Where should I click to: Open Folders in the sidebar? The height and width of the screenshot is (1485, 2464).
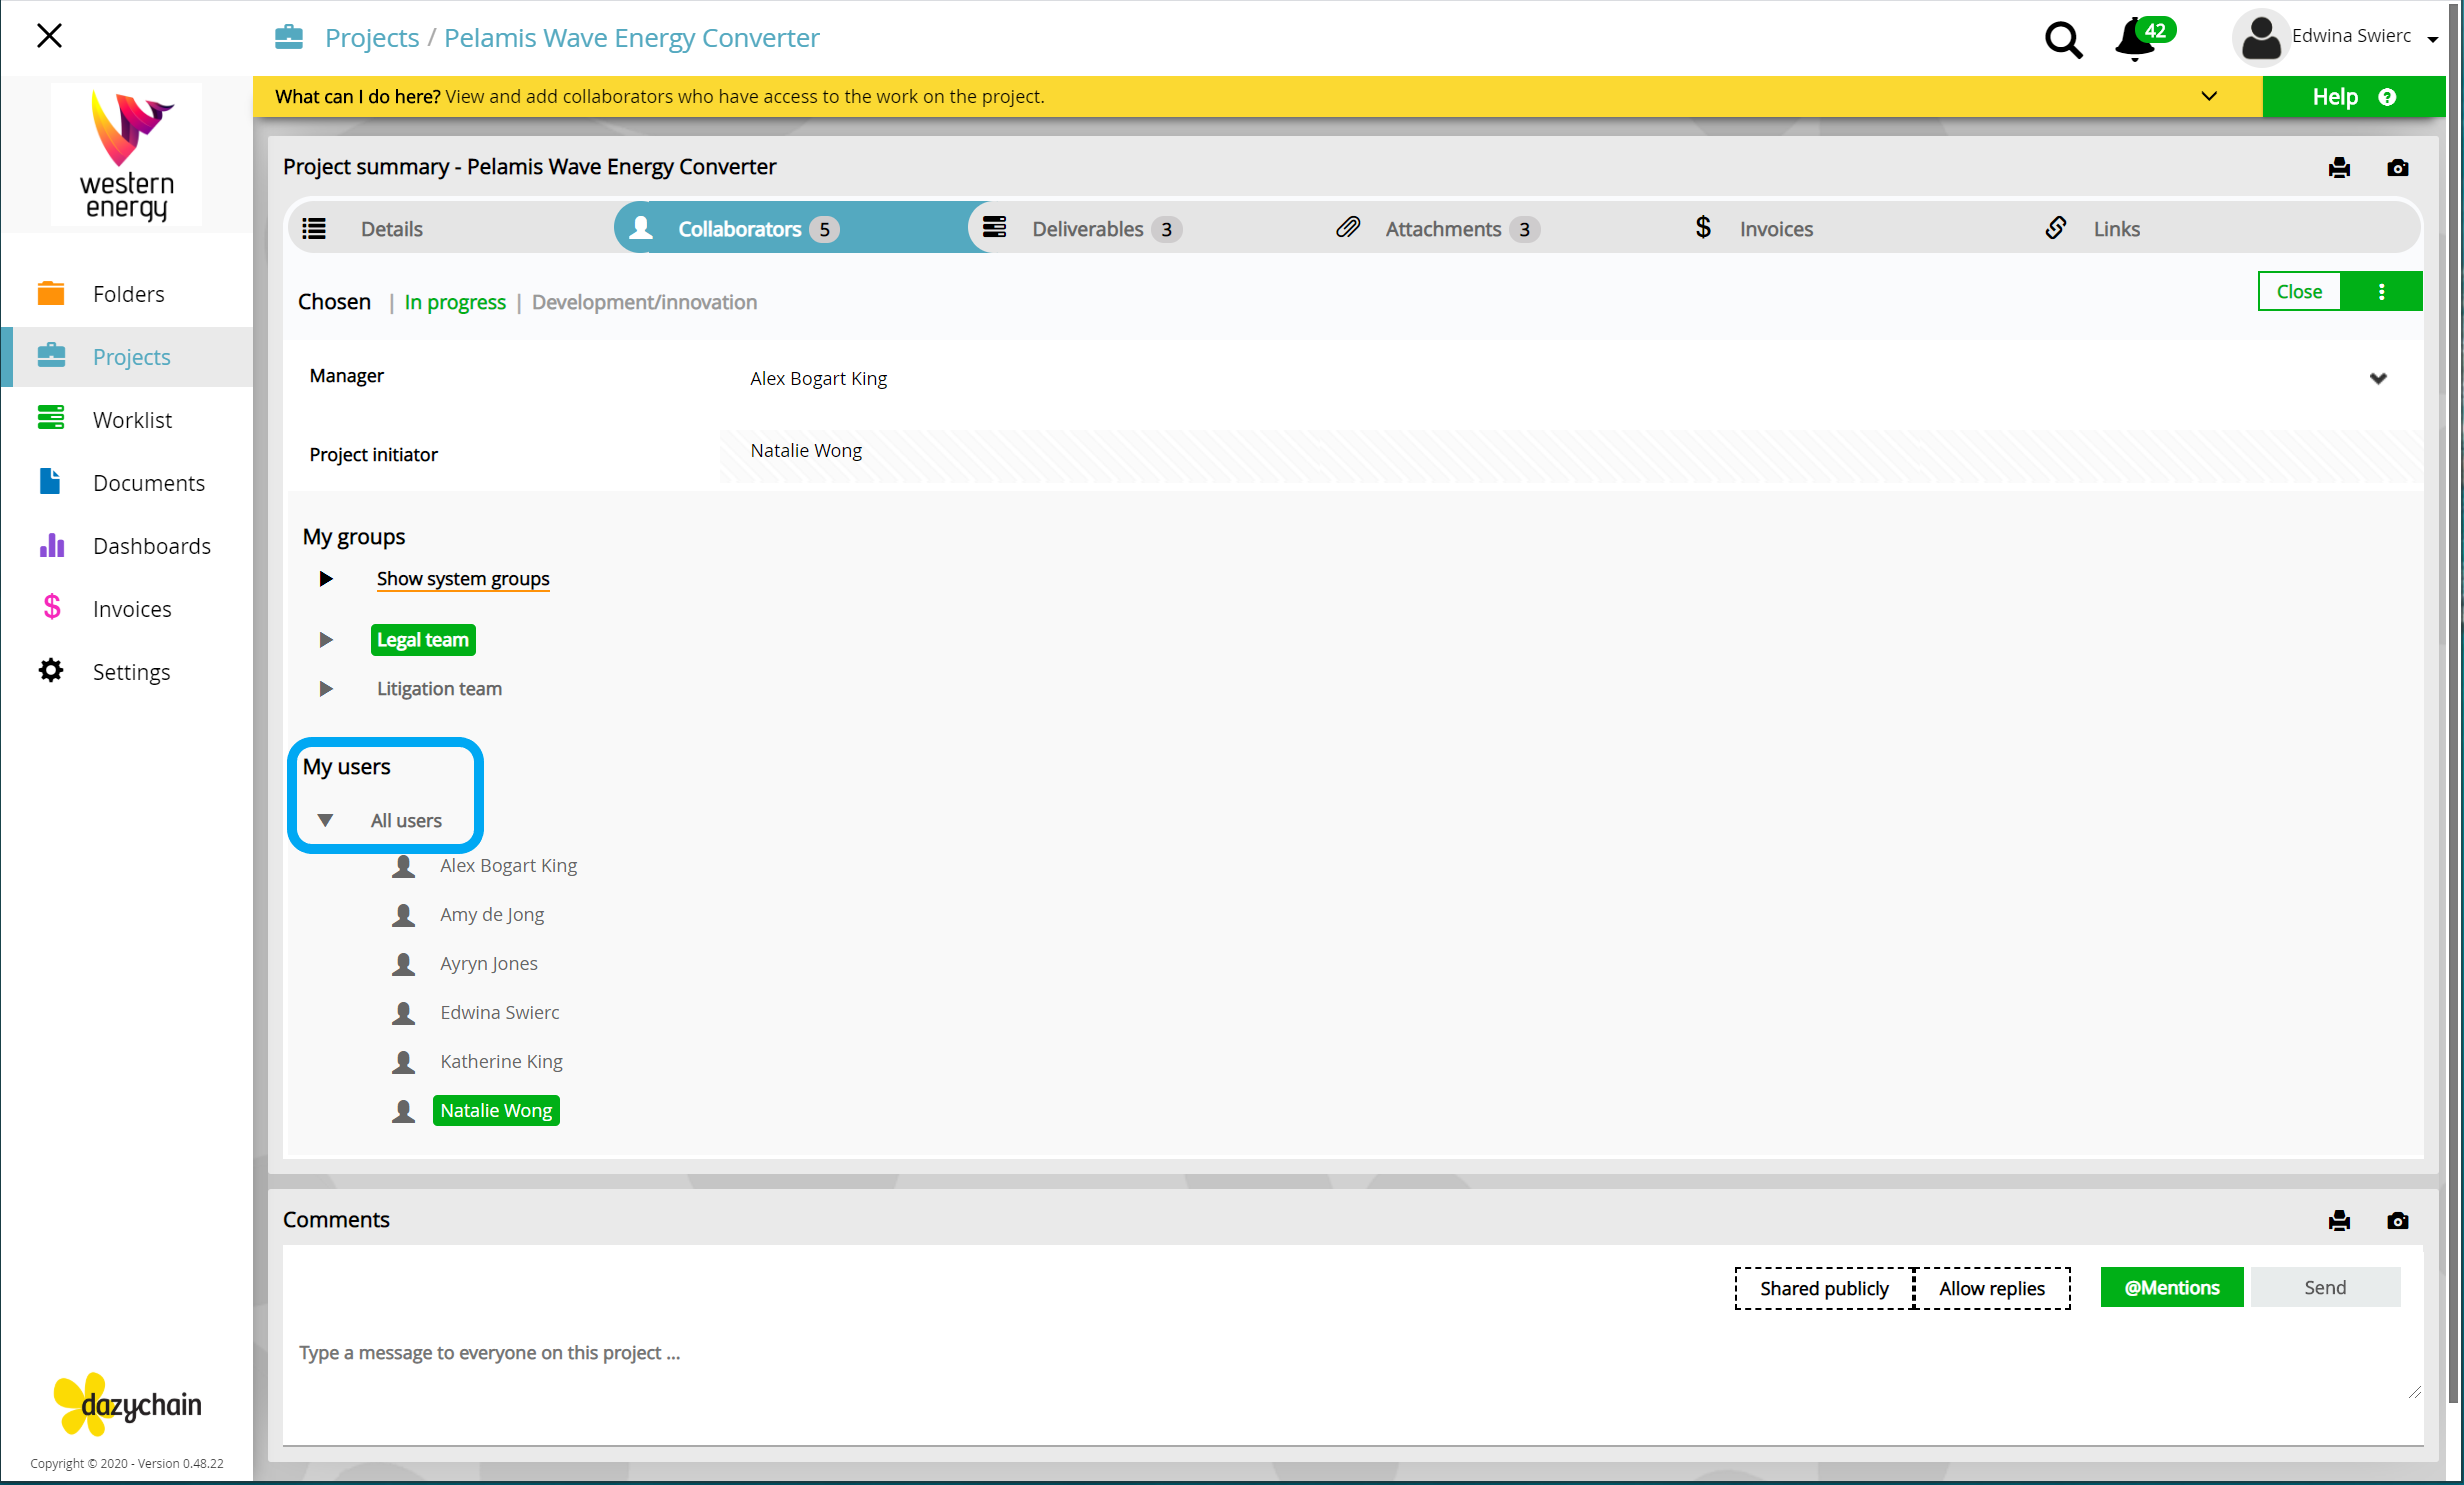pos(128,294)
